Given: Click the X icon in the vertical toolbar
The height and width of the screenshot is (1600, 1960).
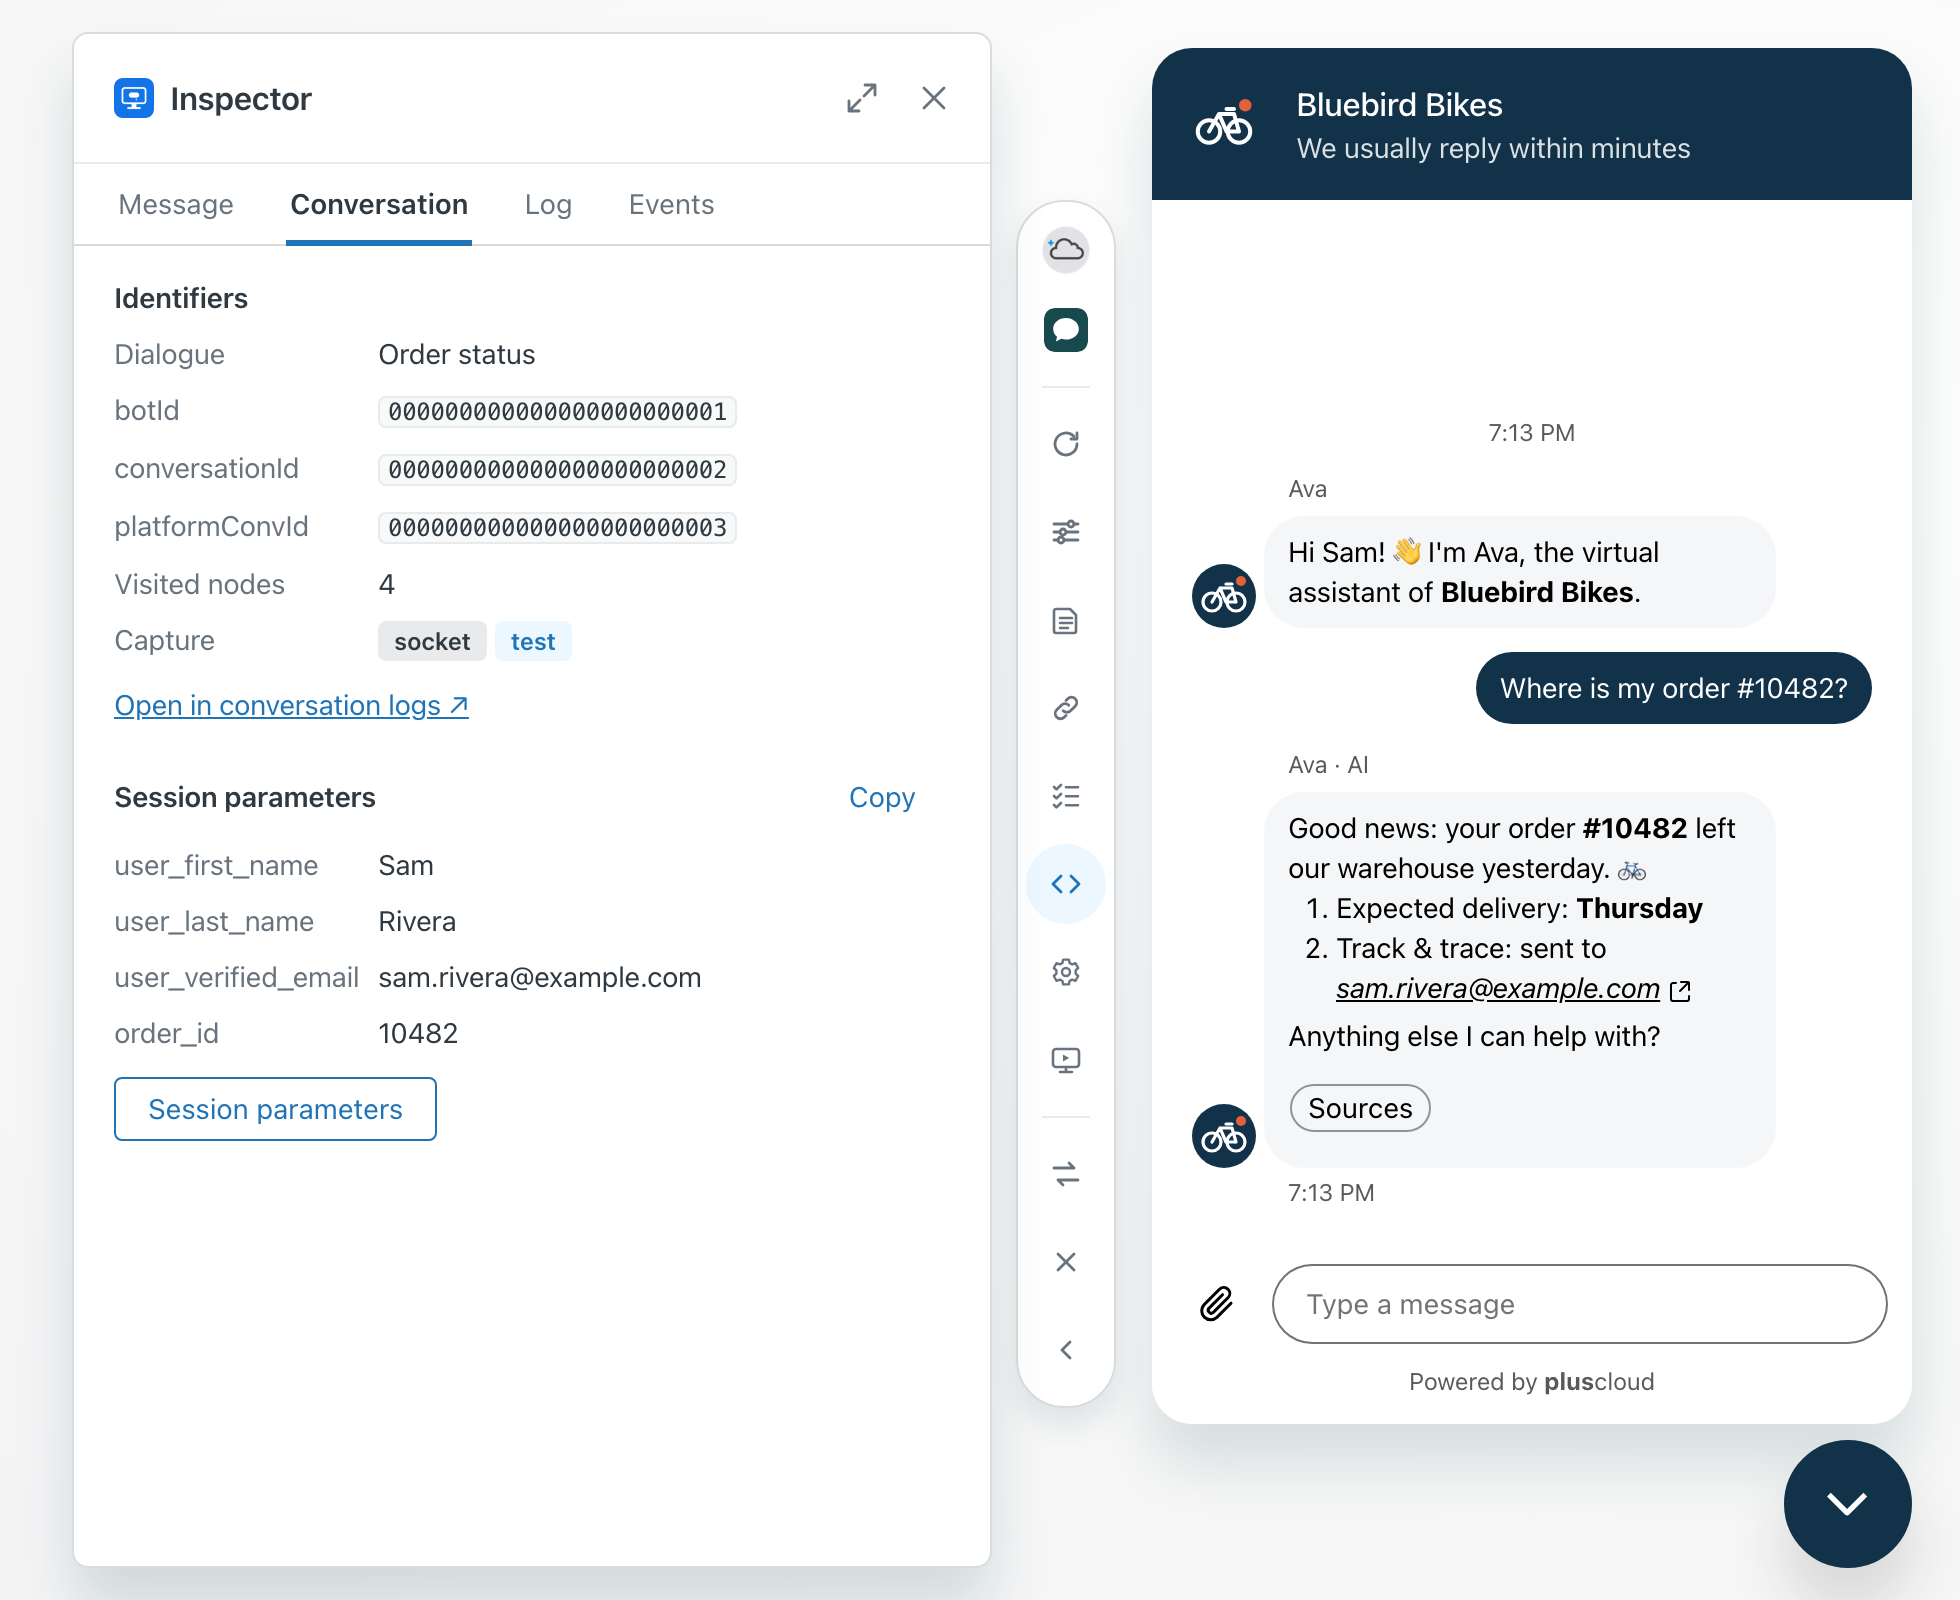Looking at the screenshot, I should pos(1066,1262).
